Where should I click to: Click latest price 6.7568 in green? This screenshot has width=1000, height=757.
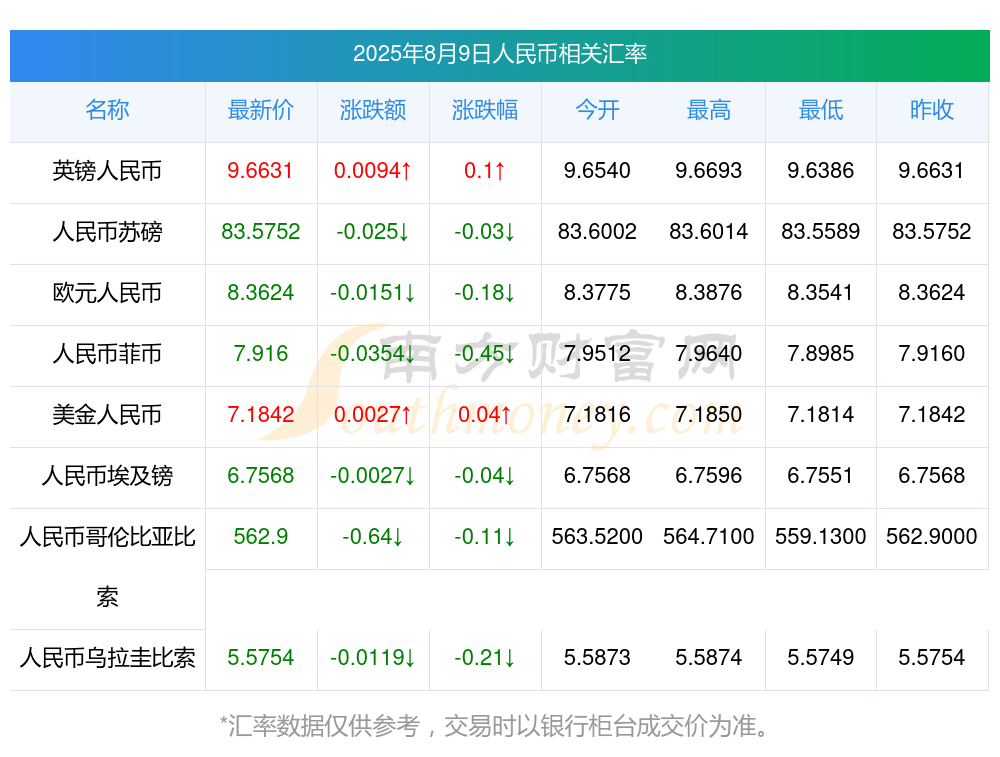261,476
